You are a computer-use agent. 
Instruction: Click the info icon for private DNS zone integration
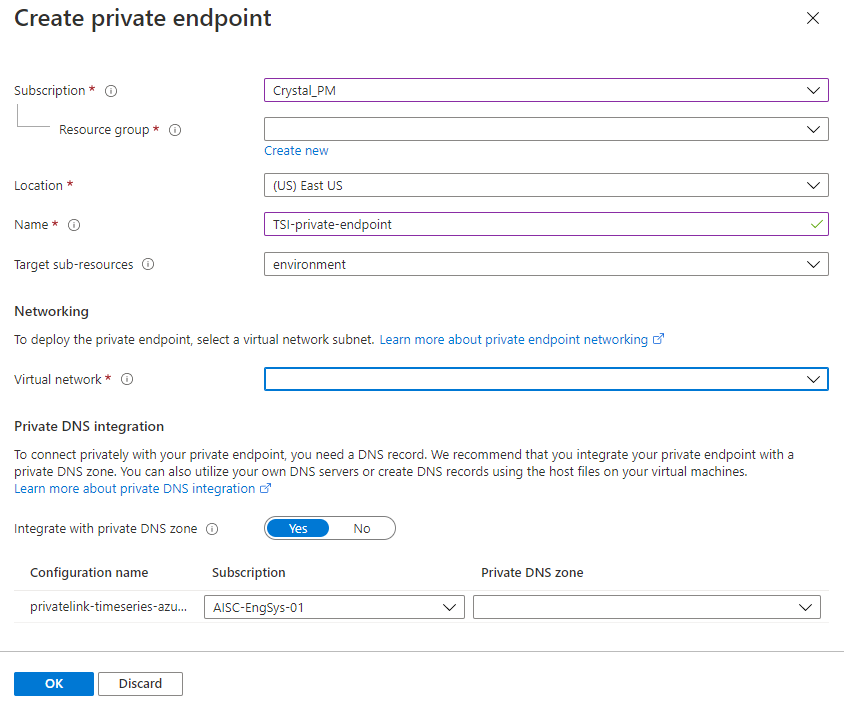click(212, 529)
